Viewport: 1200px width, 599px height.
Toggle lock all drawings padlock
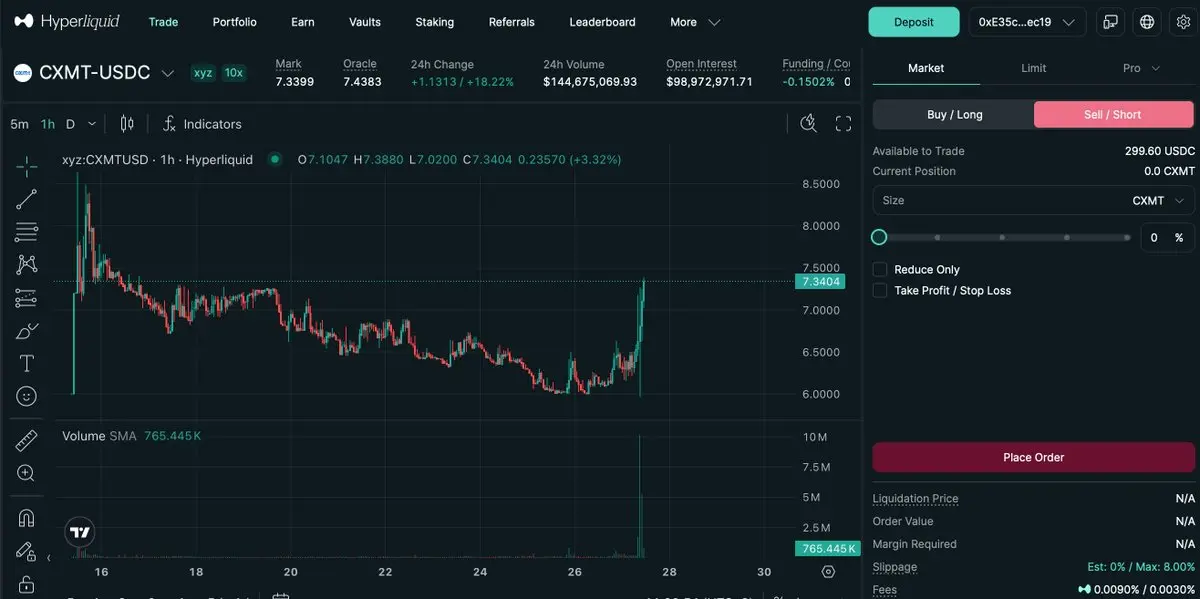click(27, 584)
